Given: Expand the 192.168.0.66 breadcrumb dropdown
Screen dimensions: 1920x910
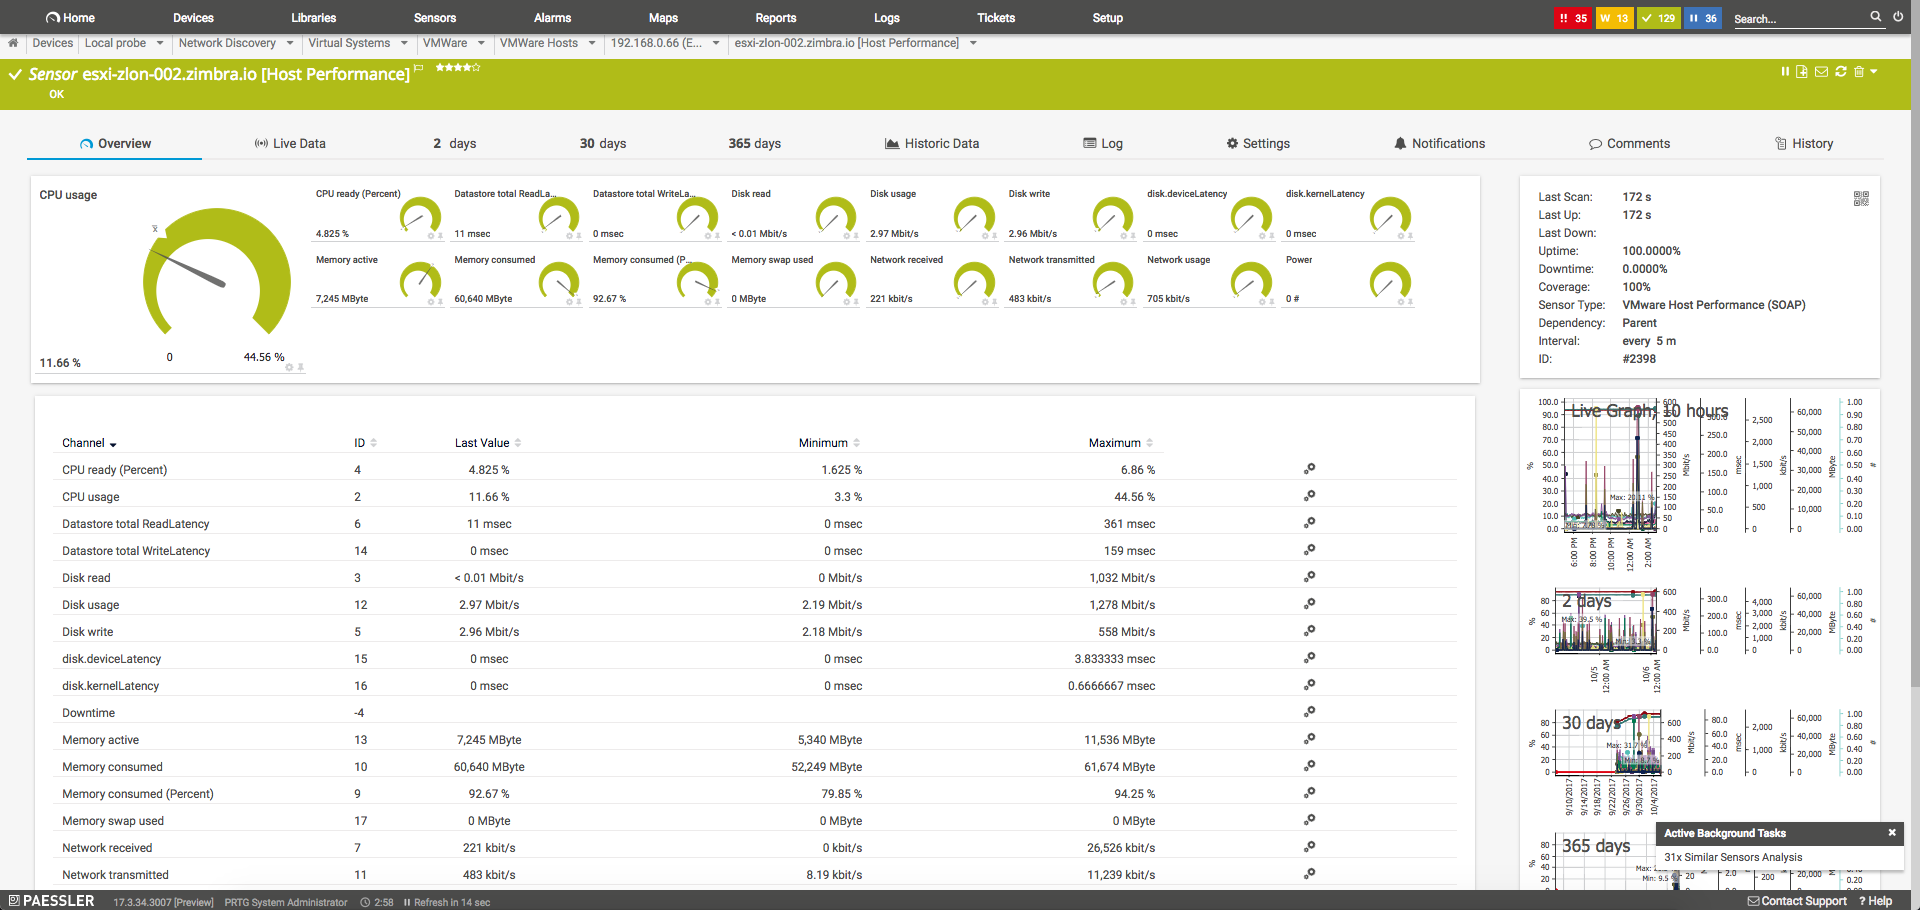Looking at the screenshot, I should point(716,43).
